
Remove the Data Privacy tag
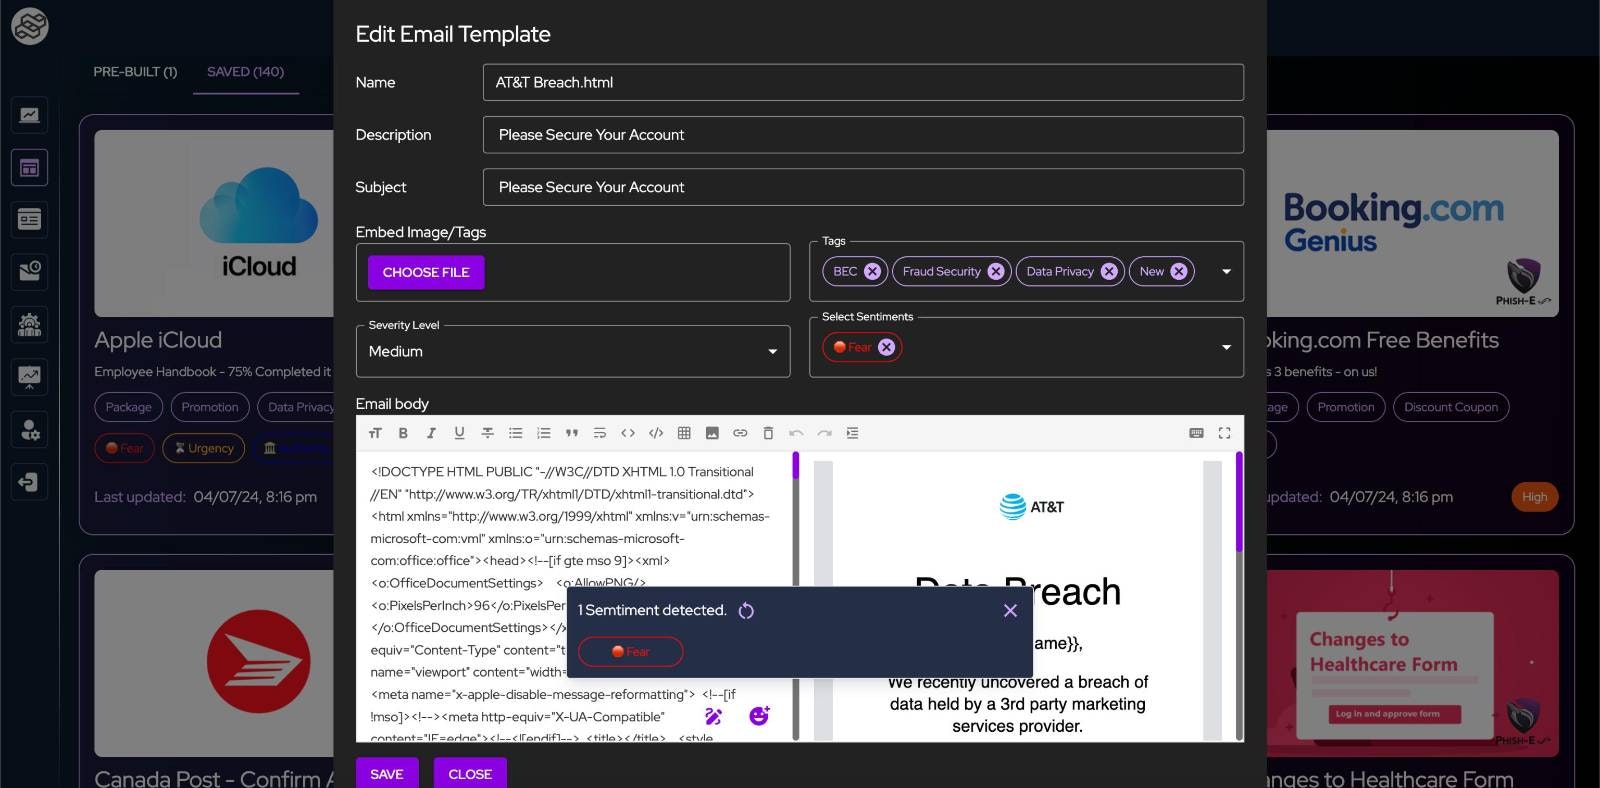click(x=1109, y=271)
